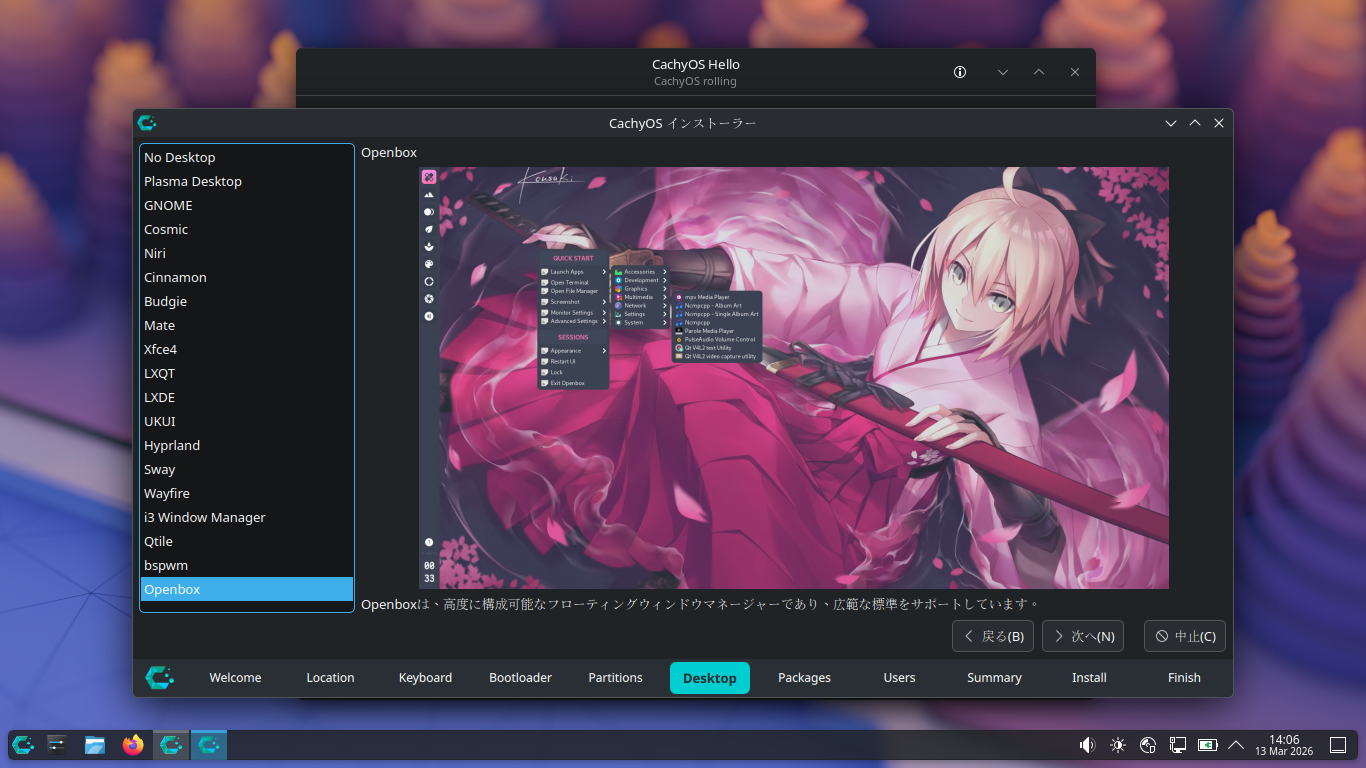The height and width of the screenshot is (768, 1366).
Task: Launch the Dolphin file manager from the taskbar
Action: (95, 745)
